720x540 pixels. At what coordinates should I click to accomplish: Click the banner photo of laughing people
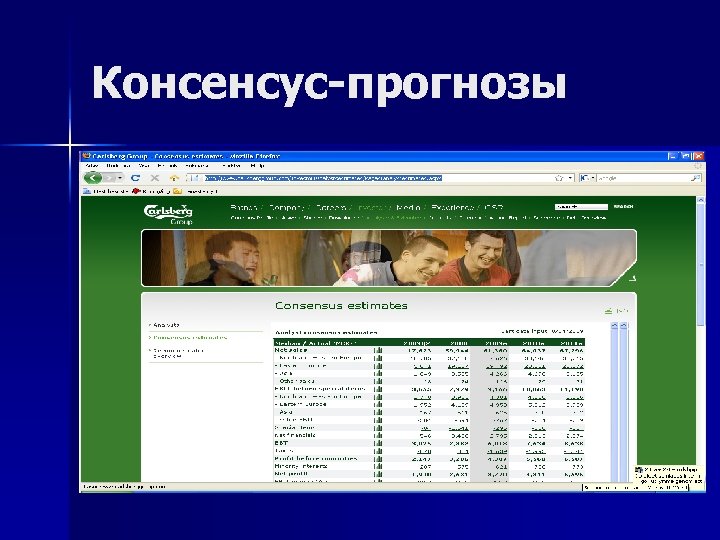tap(388, 258)
